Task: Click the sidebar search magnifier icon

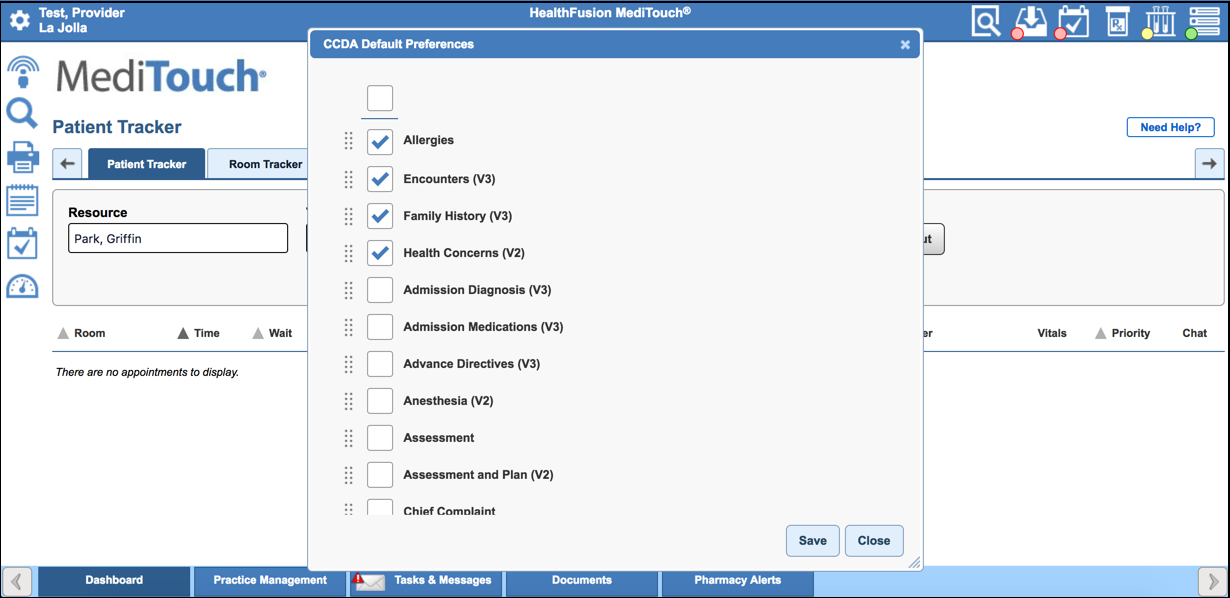Action: 22,114
